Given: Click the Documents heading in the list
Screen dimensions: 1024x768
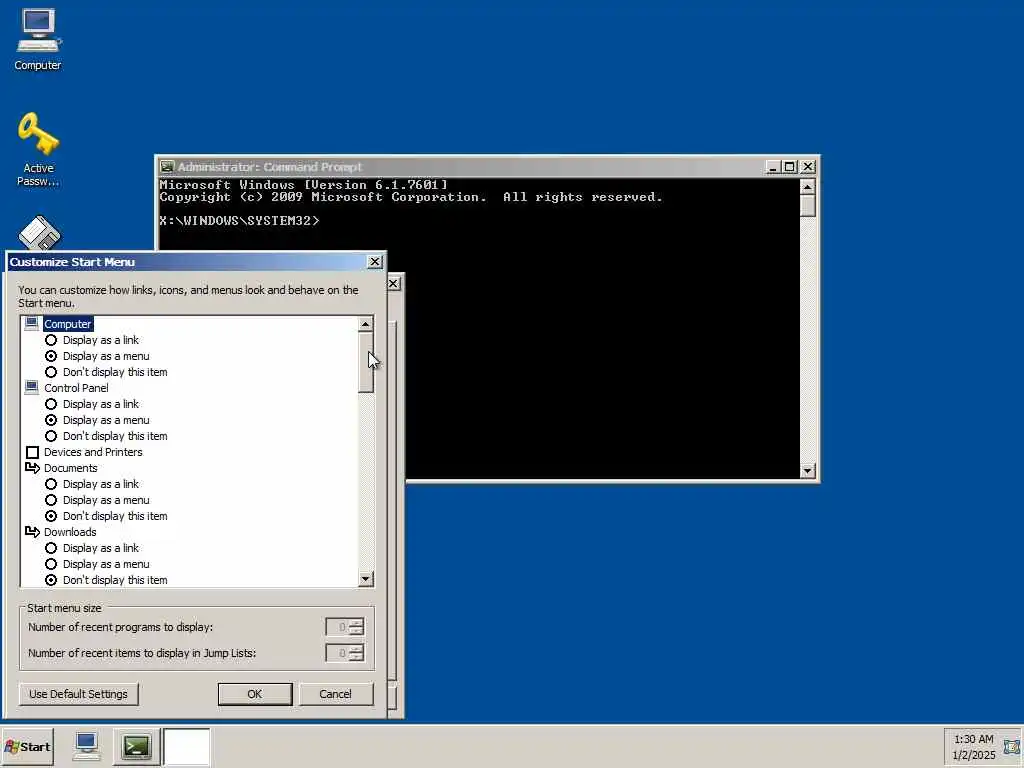Looking at the screenshot, I should pos(71,468).
